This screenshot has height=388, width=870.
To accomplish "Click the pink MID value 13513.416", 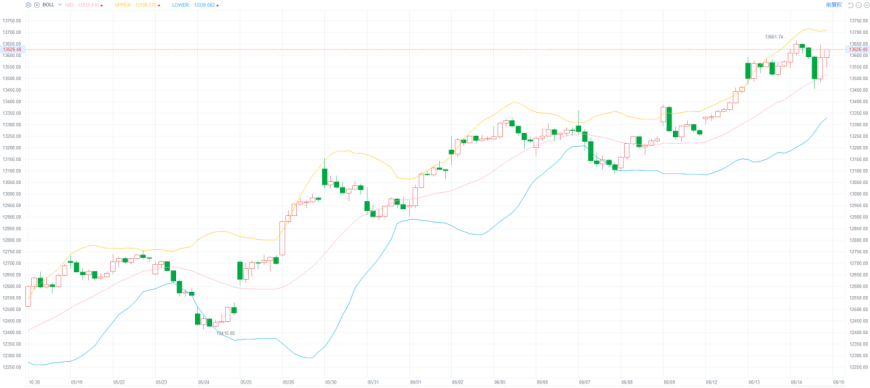I will coord(88,4).
